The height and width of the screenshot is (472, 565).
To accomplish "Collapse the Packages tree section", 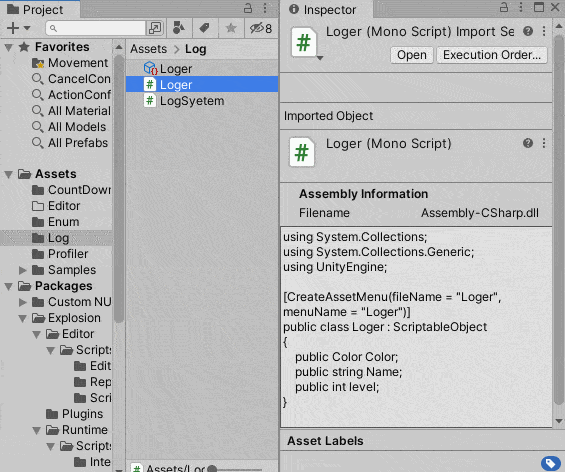I will point(9,286).
